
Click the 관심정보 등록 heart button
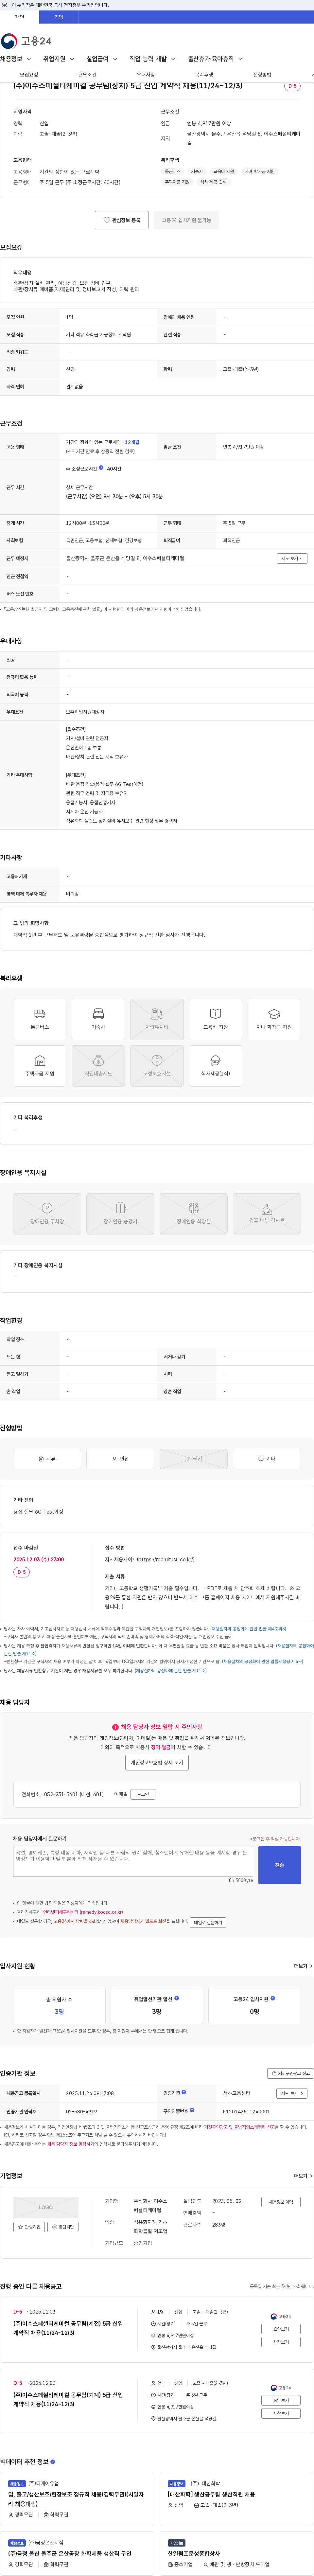click(x=122, y=220)
